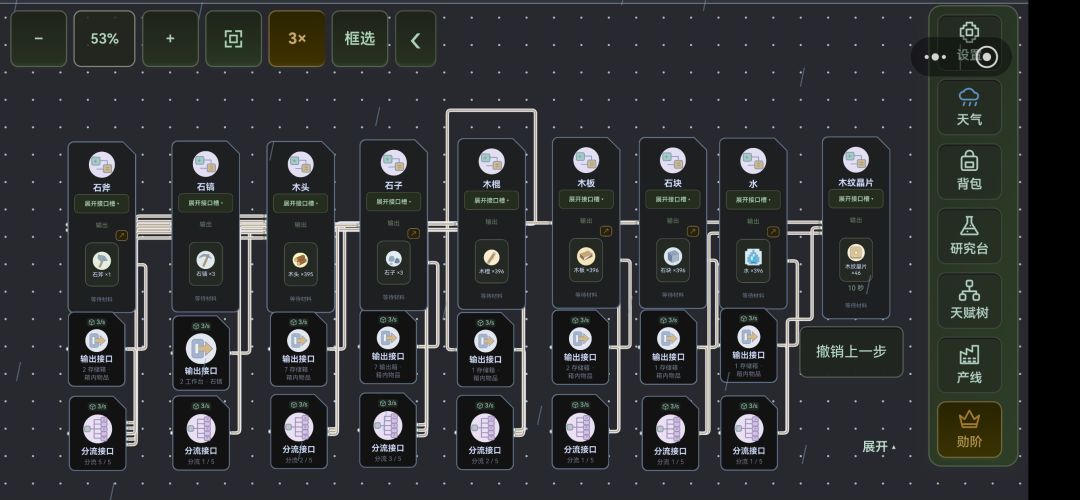1080x500 pixels.
Task: Click the 2 工作台 · 石镐 label
Action: click(x=201, y=381)
